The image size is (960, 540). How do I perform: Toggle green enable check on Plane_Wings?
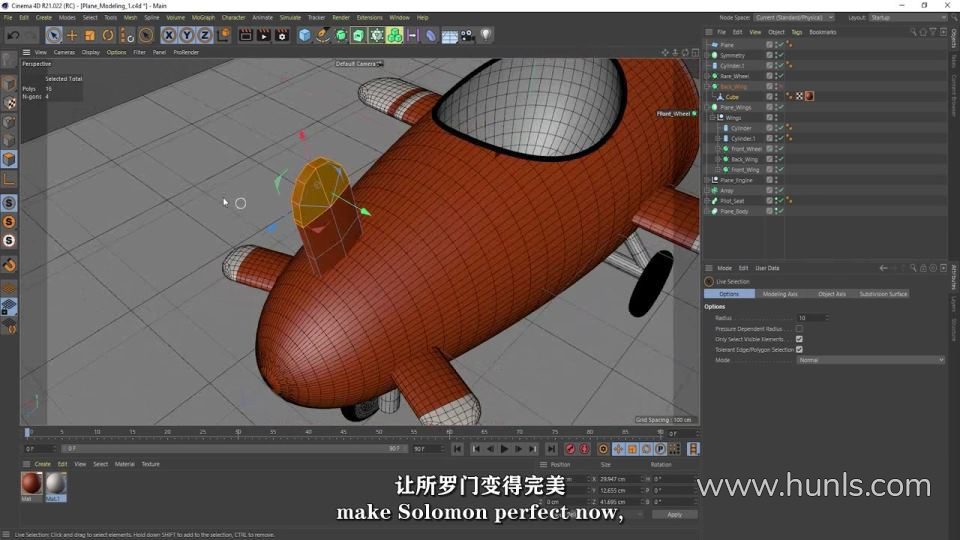point(781,107)
